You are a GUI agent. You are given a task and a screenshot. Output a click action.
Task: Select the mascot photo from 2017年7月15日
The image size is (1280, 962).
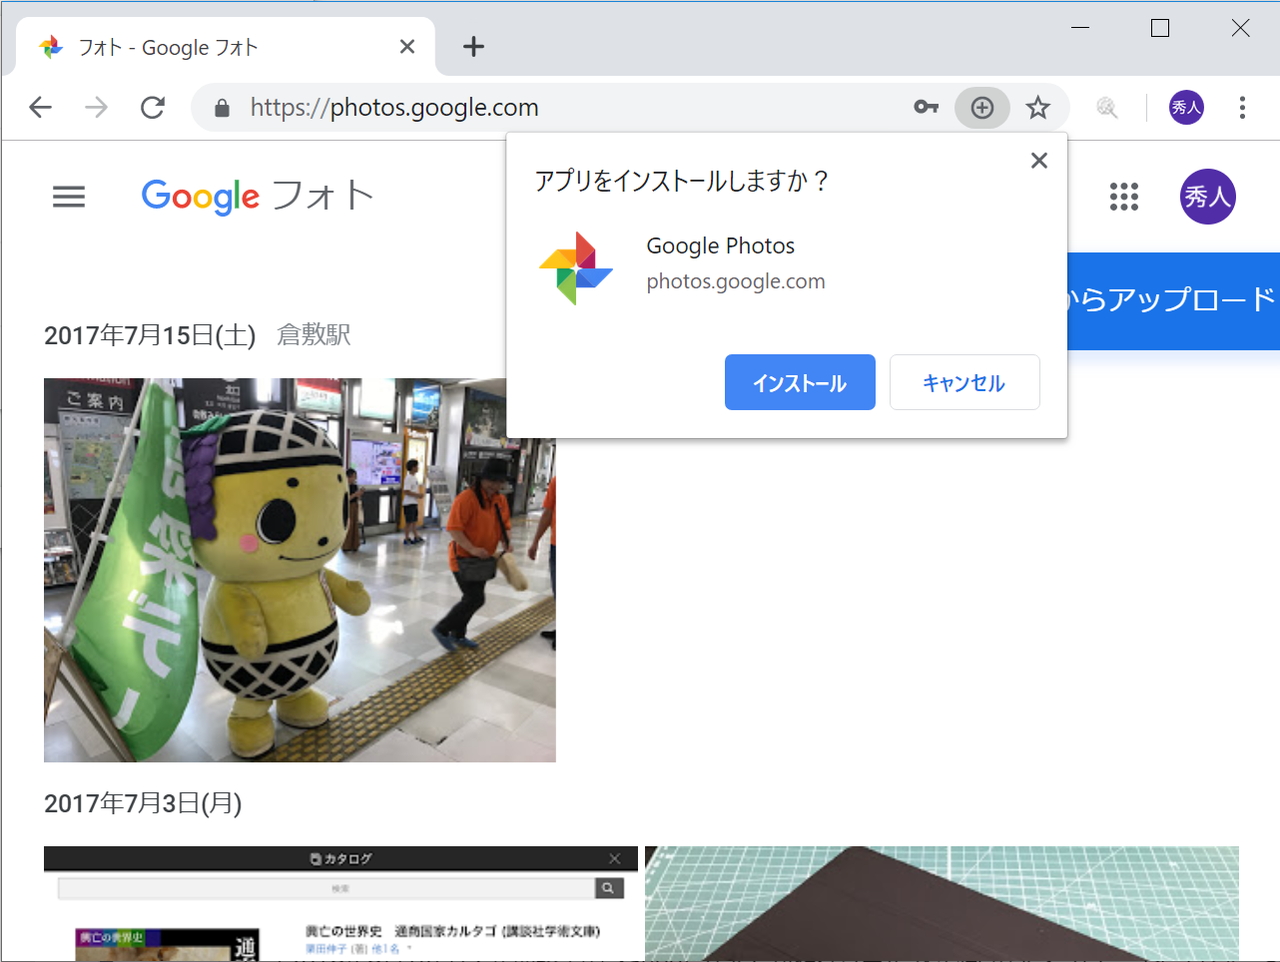coord(299,569)
